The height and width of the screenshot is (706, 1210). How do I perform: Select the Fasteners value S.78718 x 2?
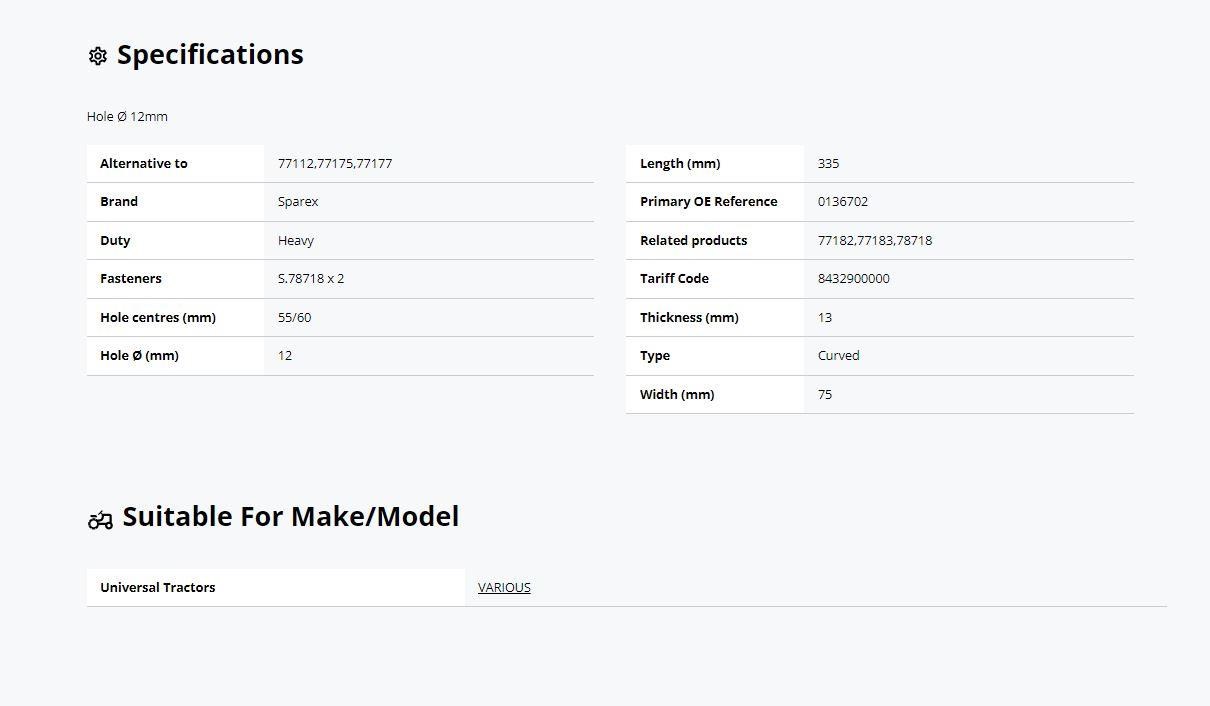tap(311, 278)
